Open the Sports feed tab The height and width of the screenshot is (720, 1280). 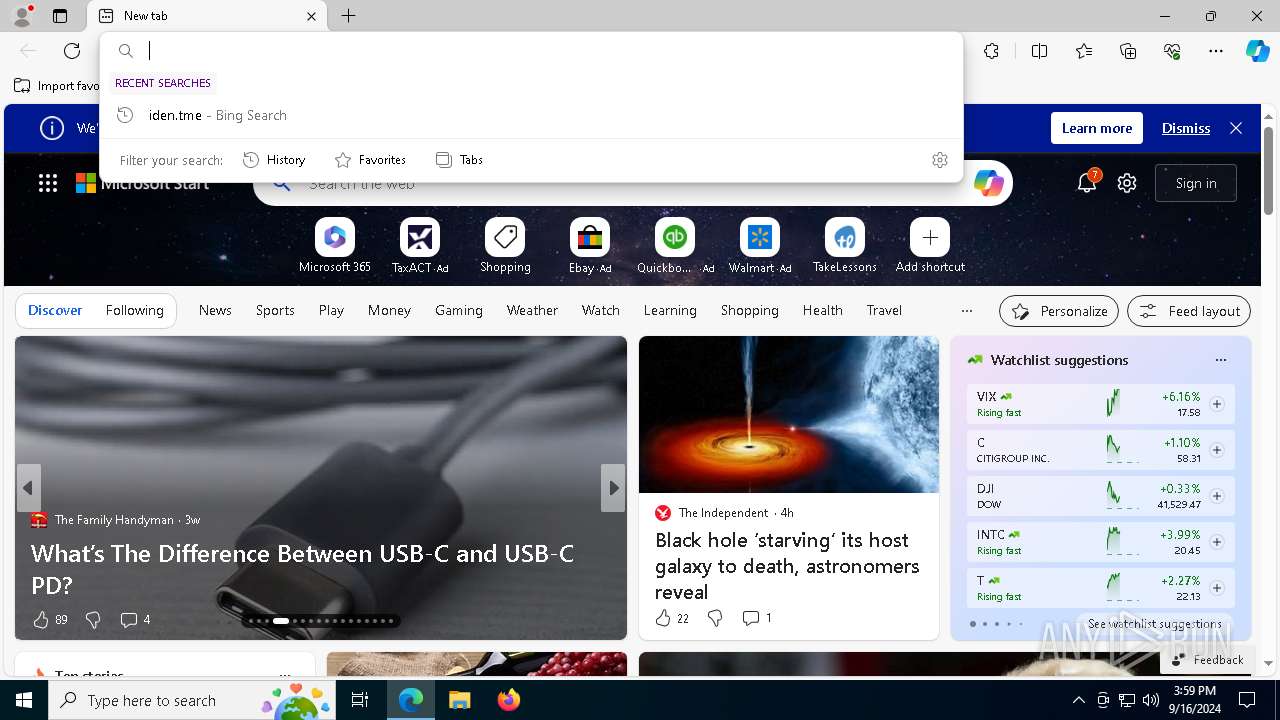[x=275, y=310]
